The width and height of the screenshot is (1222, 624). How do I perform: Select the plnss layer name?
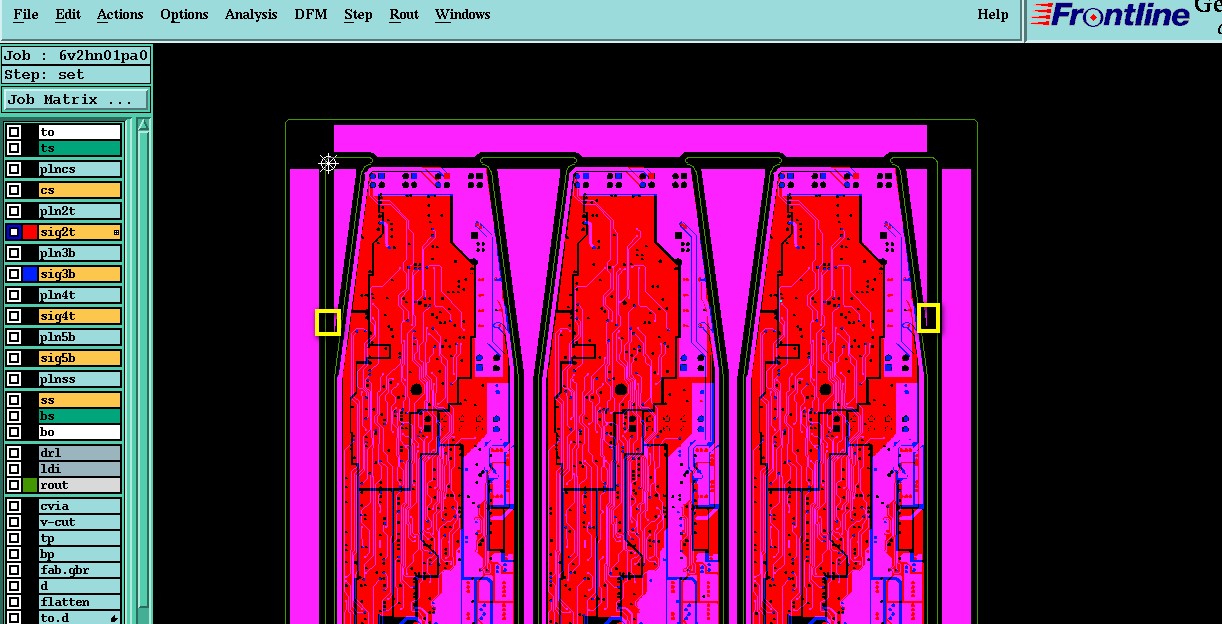(x=80, y=379)
